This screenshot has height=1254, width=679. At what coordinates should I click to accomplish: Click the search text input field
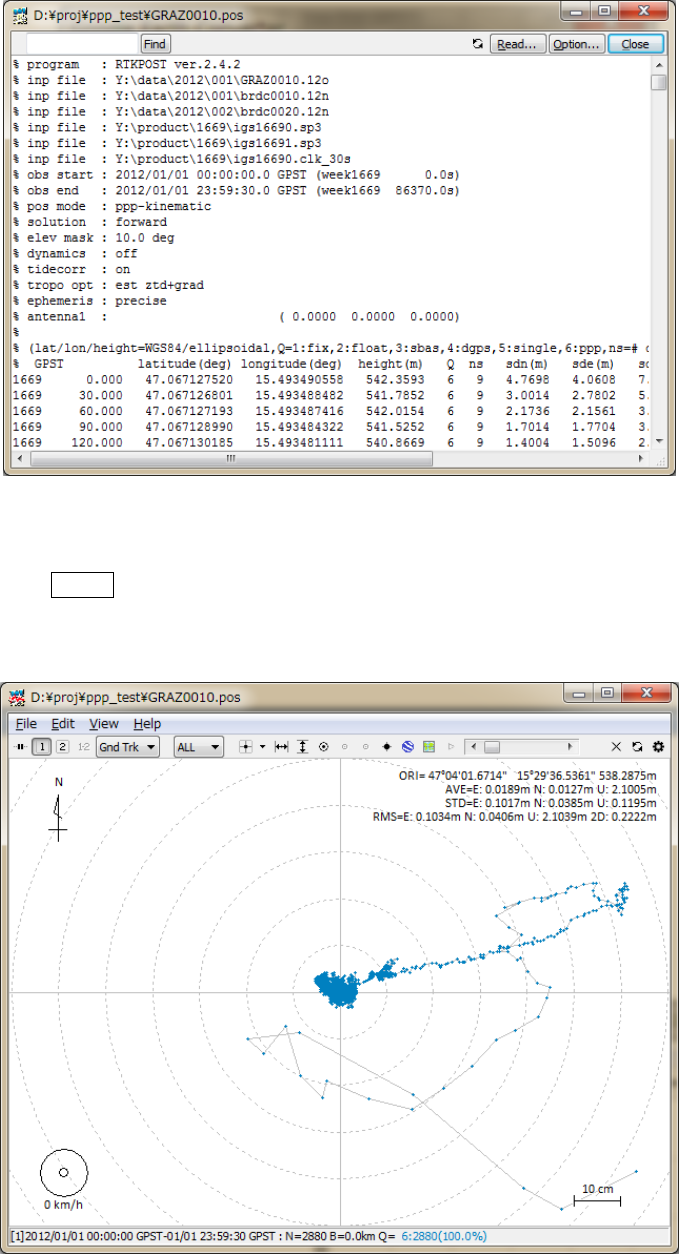pyautogui.click(x=82, y=44)
